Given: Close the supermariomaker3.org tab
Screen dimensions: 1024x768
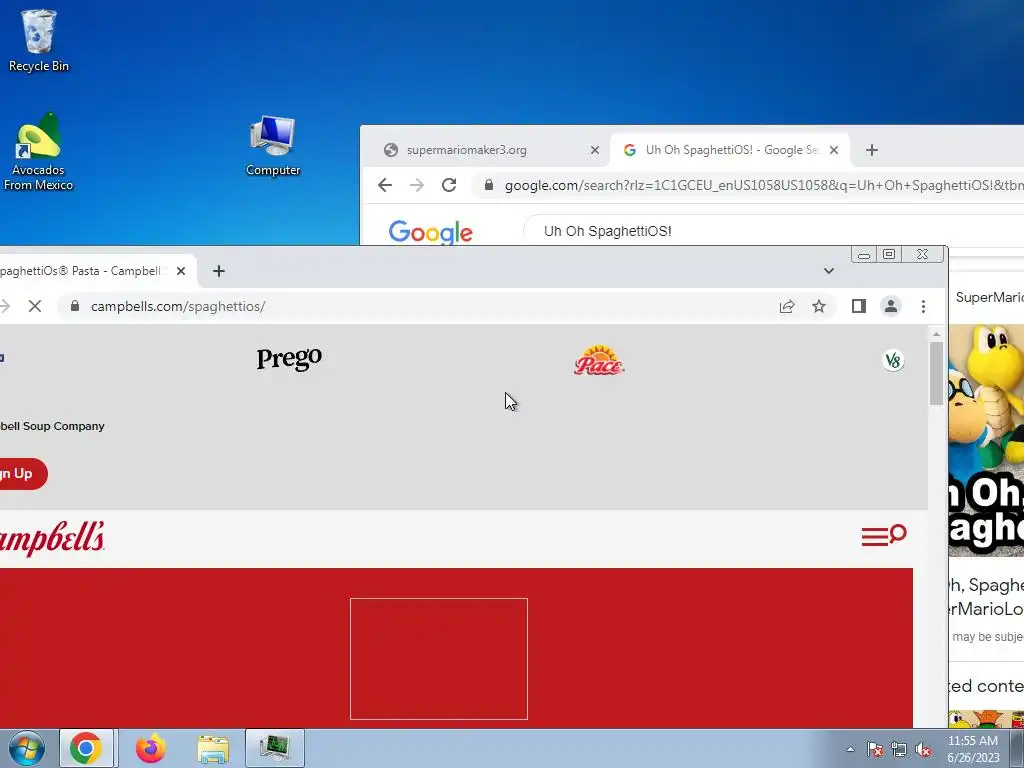Looking at the screenshot, I should tap(594, 150).
